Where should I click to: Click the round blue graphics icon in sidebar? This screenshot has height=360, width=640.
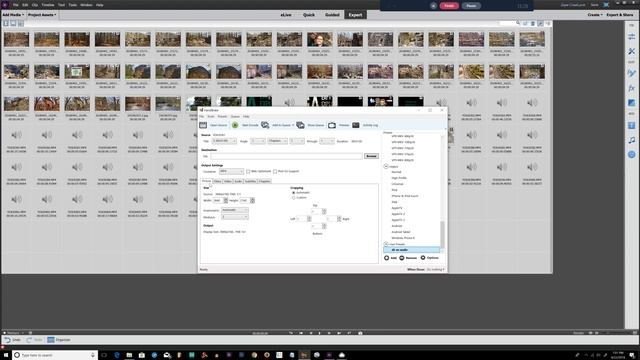tap(631, 154)
